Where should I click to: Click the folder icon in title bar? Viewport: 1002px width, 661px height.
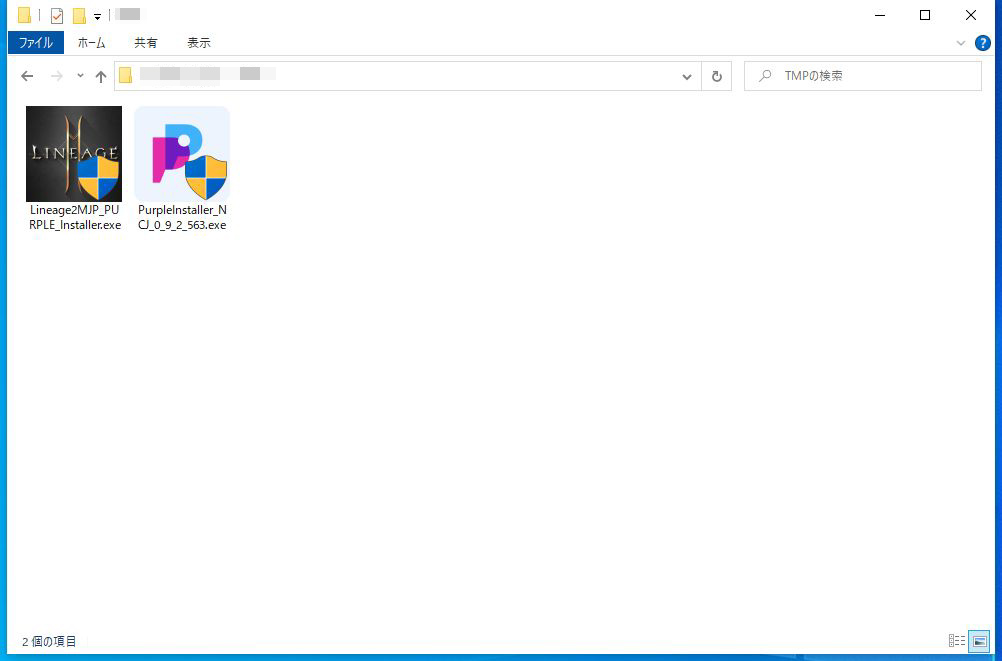click(x=24, y=15)
